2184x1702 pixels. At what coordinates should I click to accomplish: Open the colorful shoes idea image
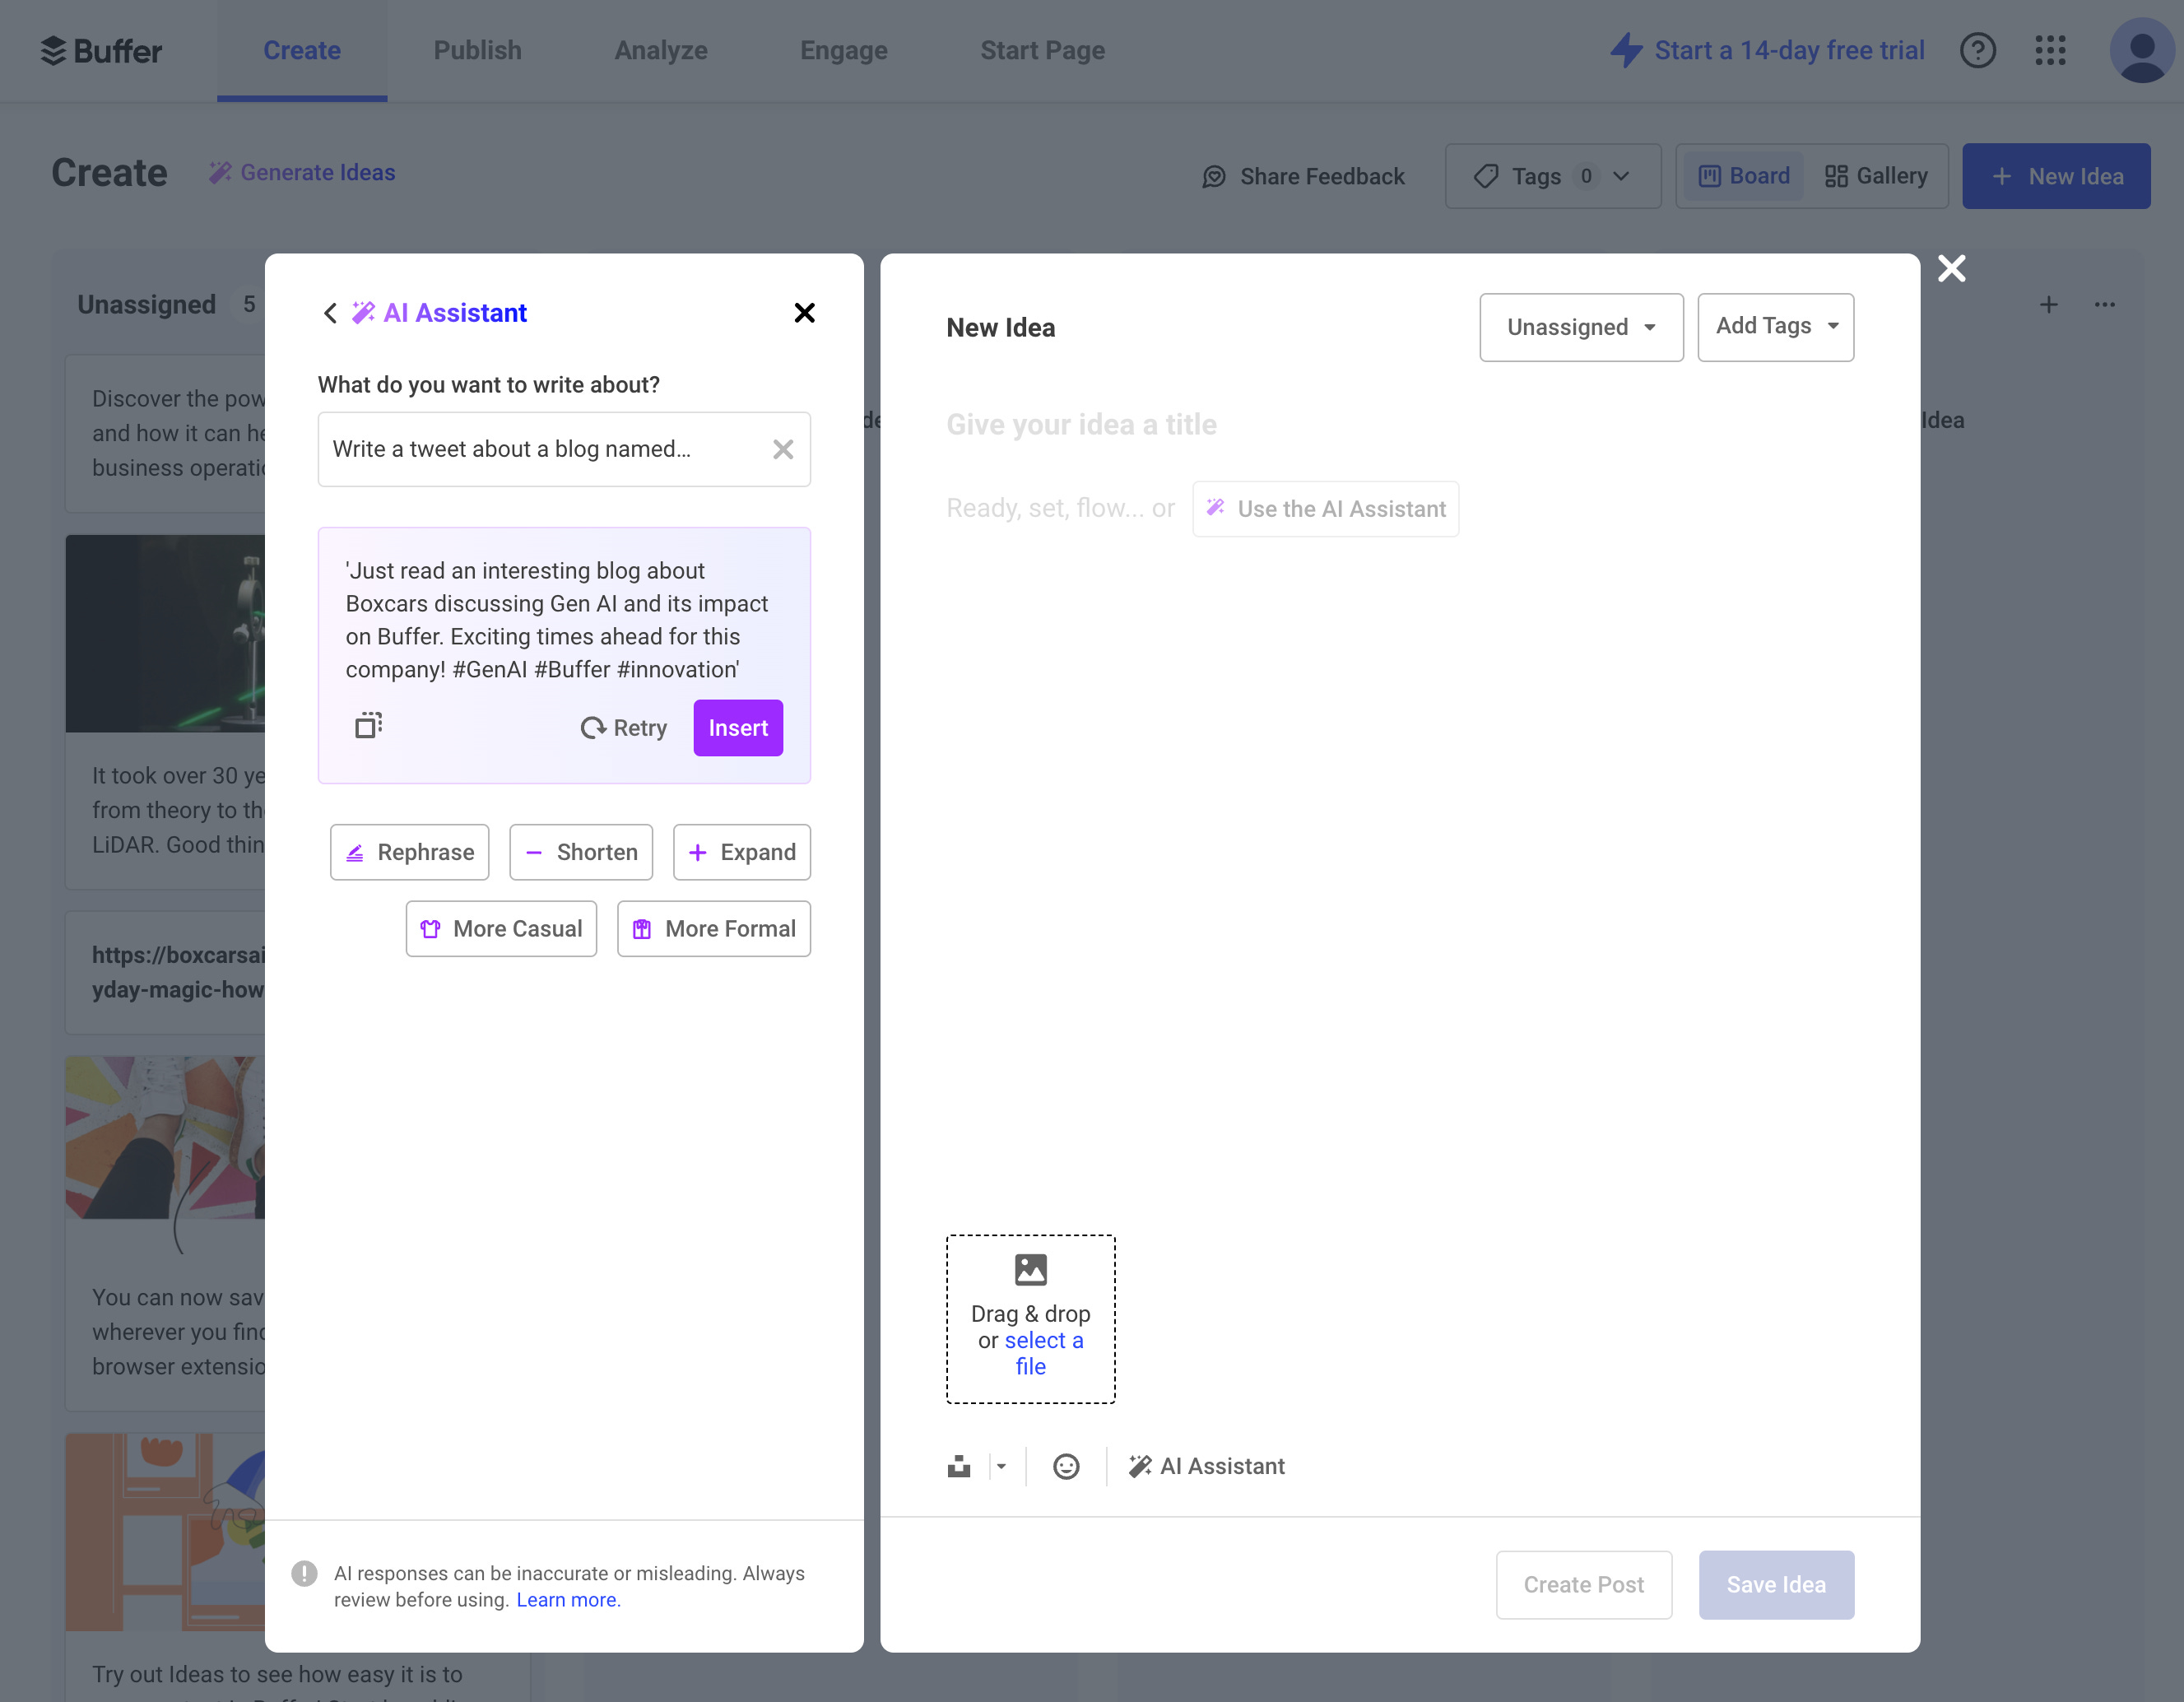(x=166, y=1138)
